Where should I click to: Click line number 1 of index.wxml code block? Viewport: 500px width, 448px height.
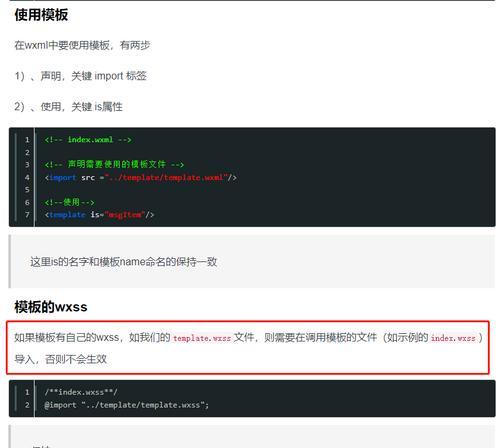[x=27, y=140]
